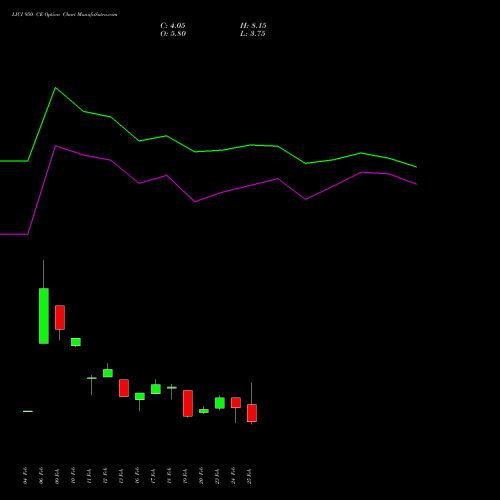Click the peak of the green indicator line
Screen dimensions: 500x500
pos(55,88)
